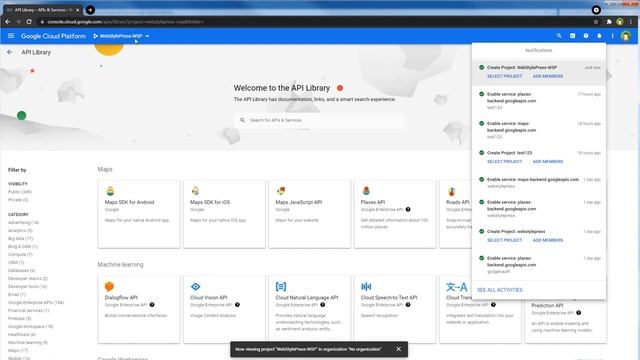Click the search magnifier icon in the blue header
The width and height of the screenshot is (640, 360).
tap(559, 36)
